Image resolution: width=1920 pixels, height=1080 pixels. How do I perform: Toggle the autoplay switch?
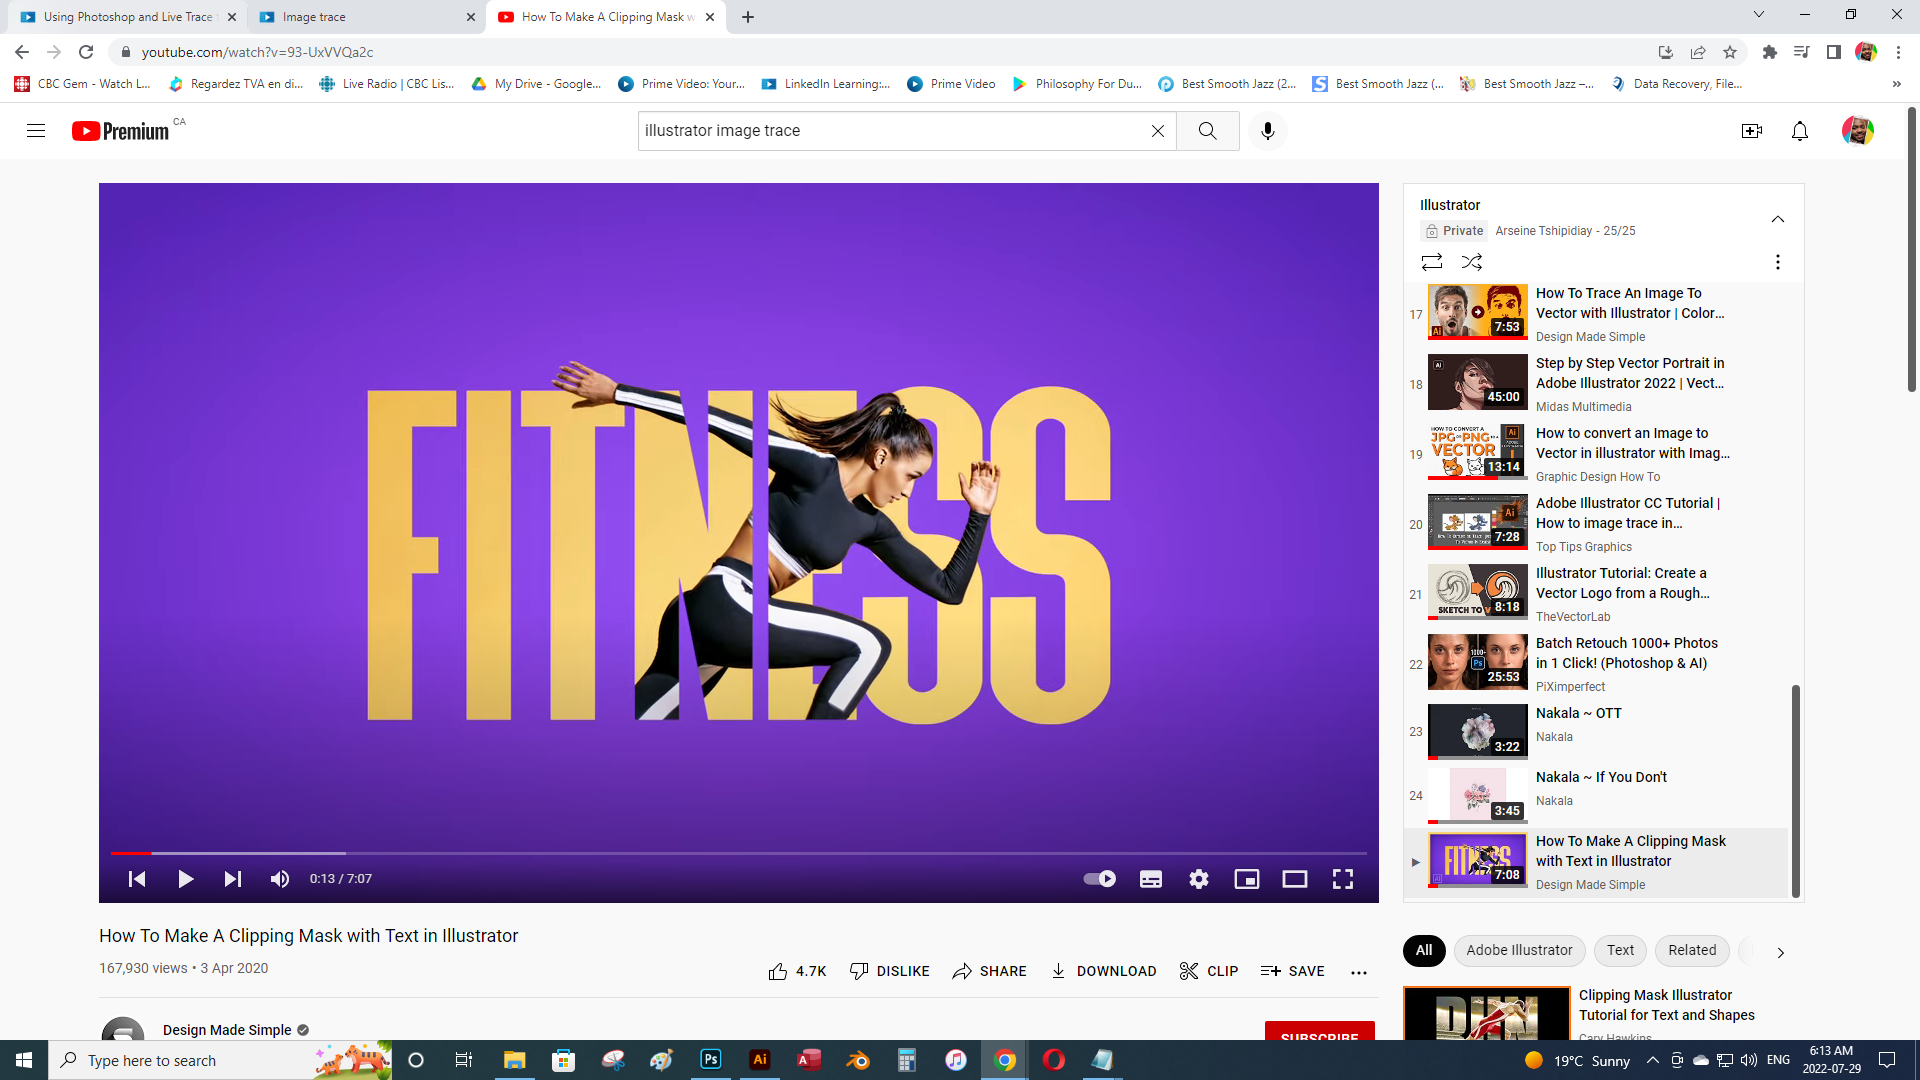pos(1099,879)
